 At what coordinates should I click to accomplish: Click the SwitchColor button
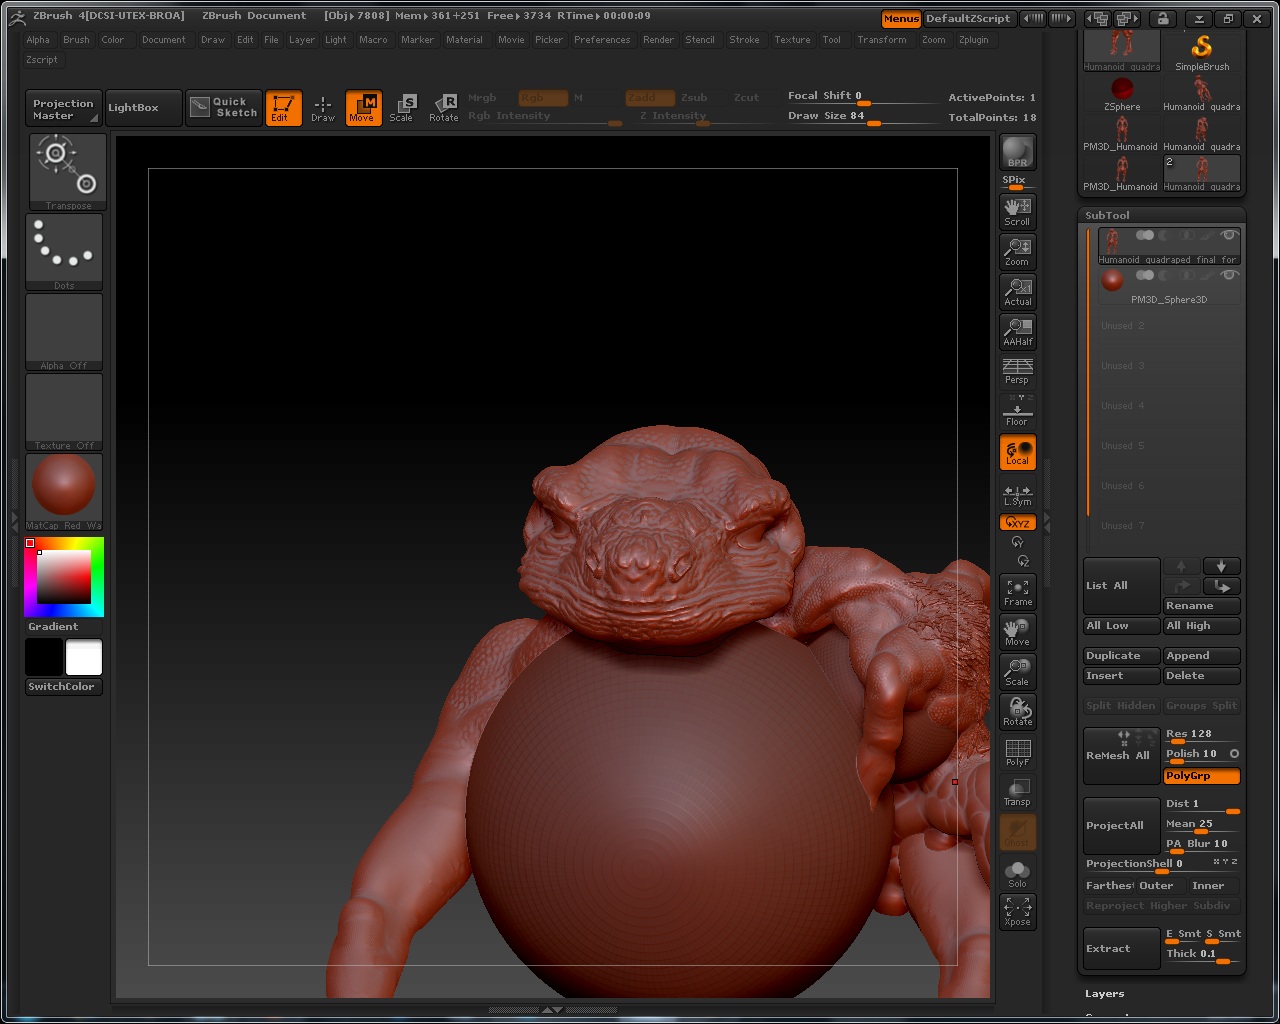pos(64,687)
